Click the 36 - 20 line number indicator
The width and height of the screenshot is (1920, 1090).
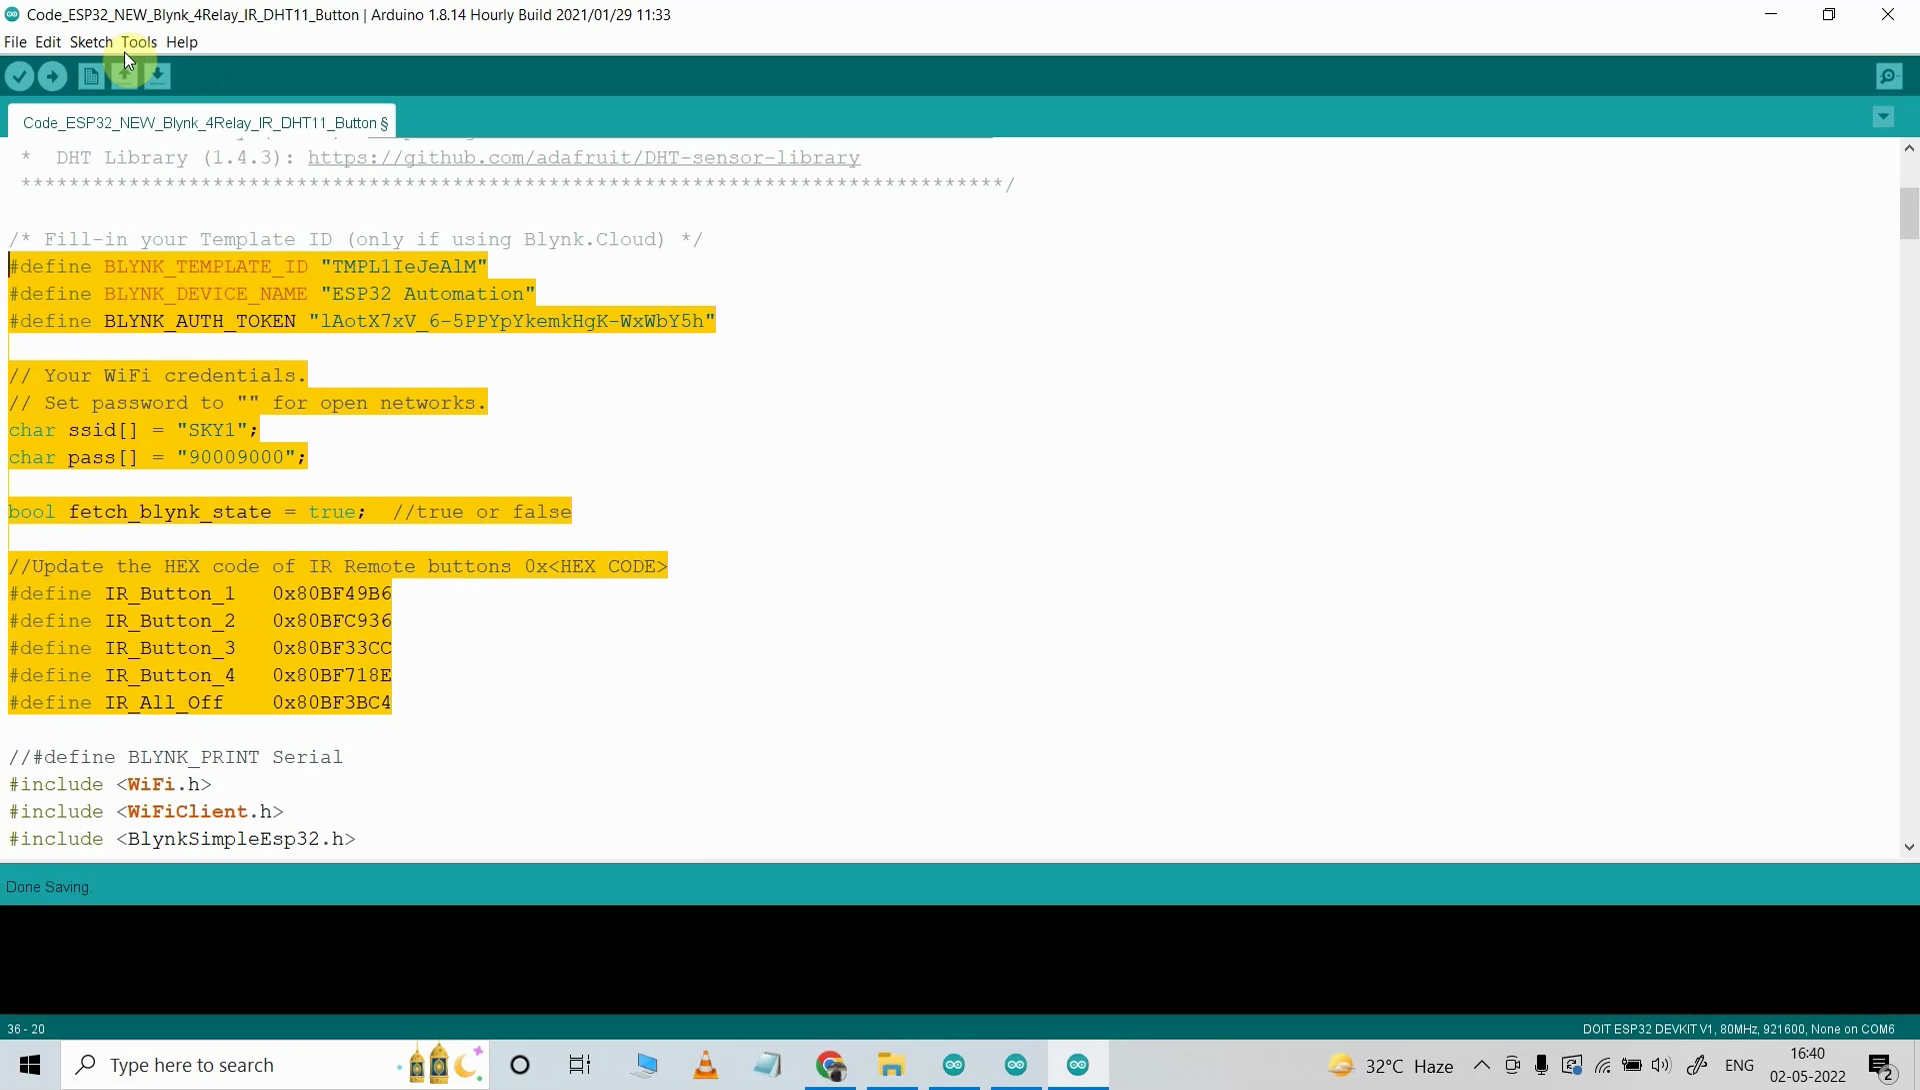(x=26, y=1029)
